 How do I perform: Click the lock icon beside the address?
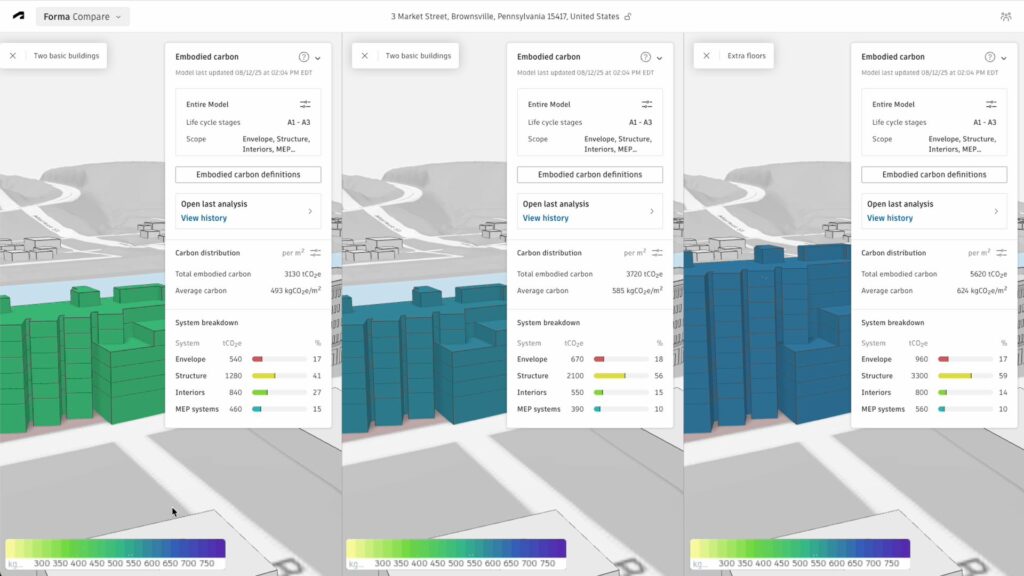[x=628, y=17]
